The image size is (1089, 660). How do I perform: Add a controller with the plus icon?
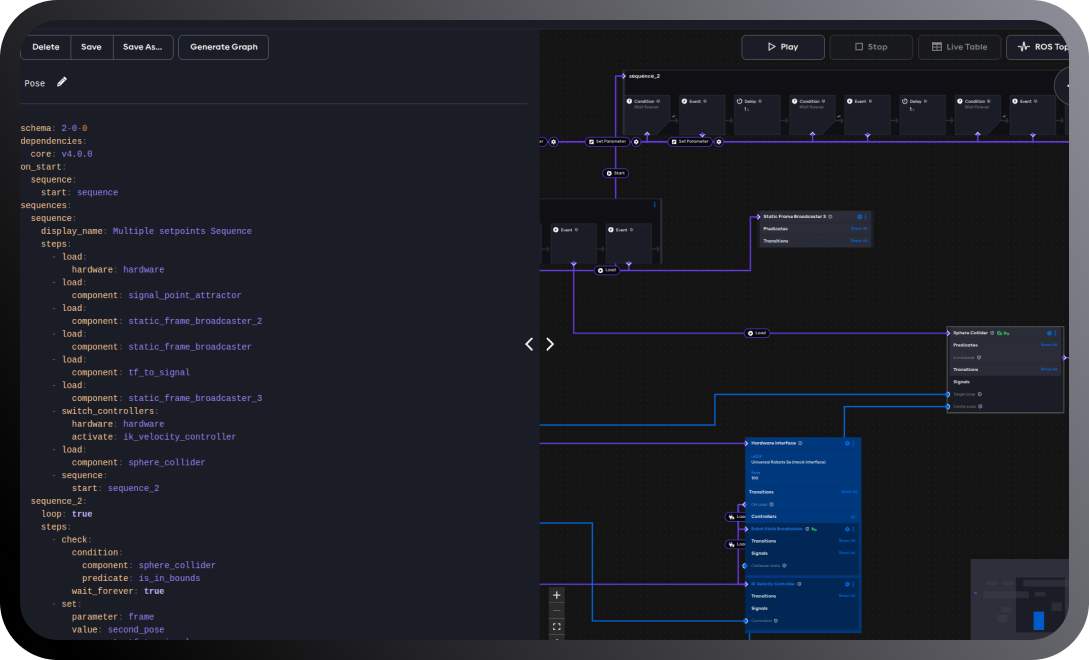(x=853, y=517)
